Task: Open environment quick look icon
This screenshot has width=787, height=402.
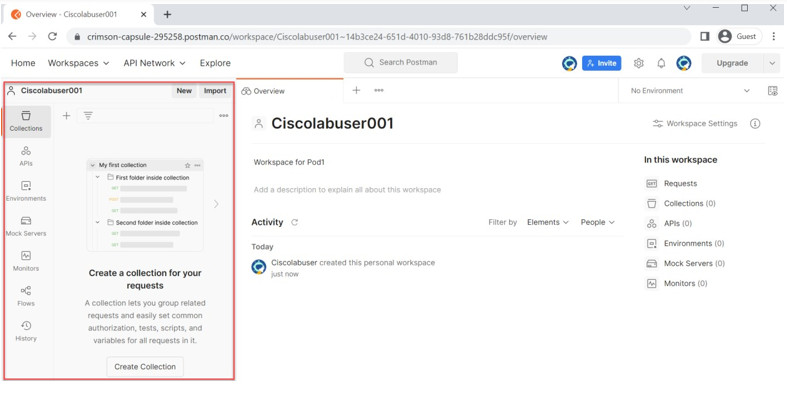Action: [x=772, y=91]
